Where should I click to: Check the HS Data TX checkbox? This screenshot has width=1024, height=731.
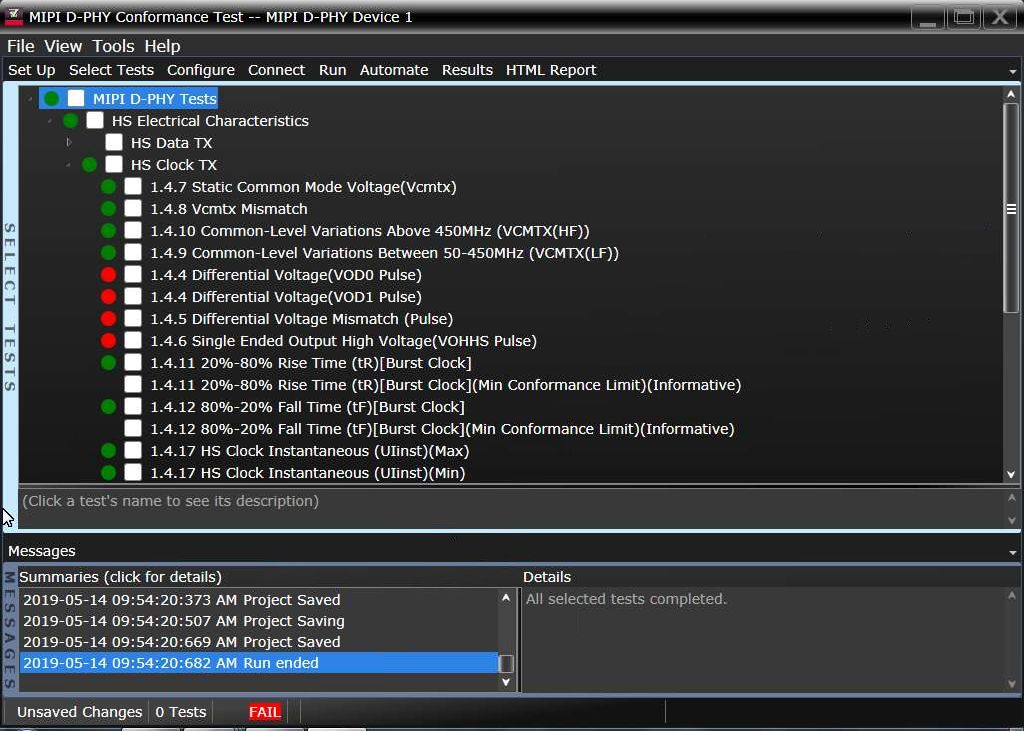[114, 143]
